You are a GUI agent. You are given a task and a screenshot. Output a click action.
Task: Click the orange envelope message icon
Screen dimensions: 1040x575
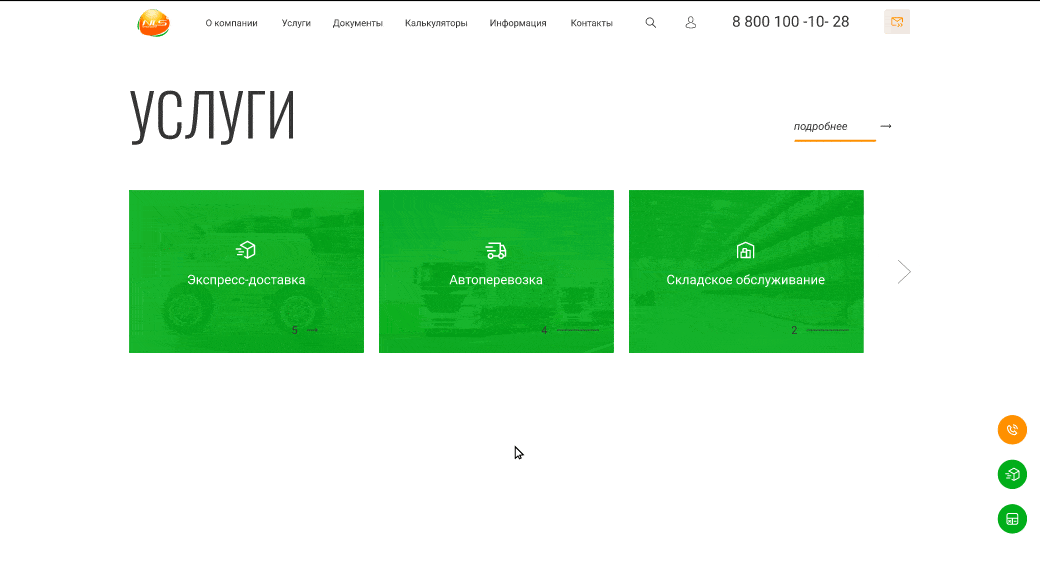point(897,22)
